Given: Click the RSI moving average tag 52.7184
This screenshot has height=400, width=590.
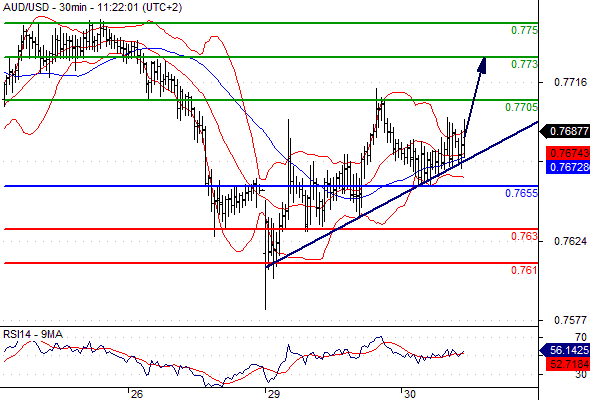Looking at the screenshot, I should pyautogui.click(x=568, y=364).
